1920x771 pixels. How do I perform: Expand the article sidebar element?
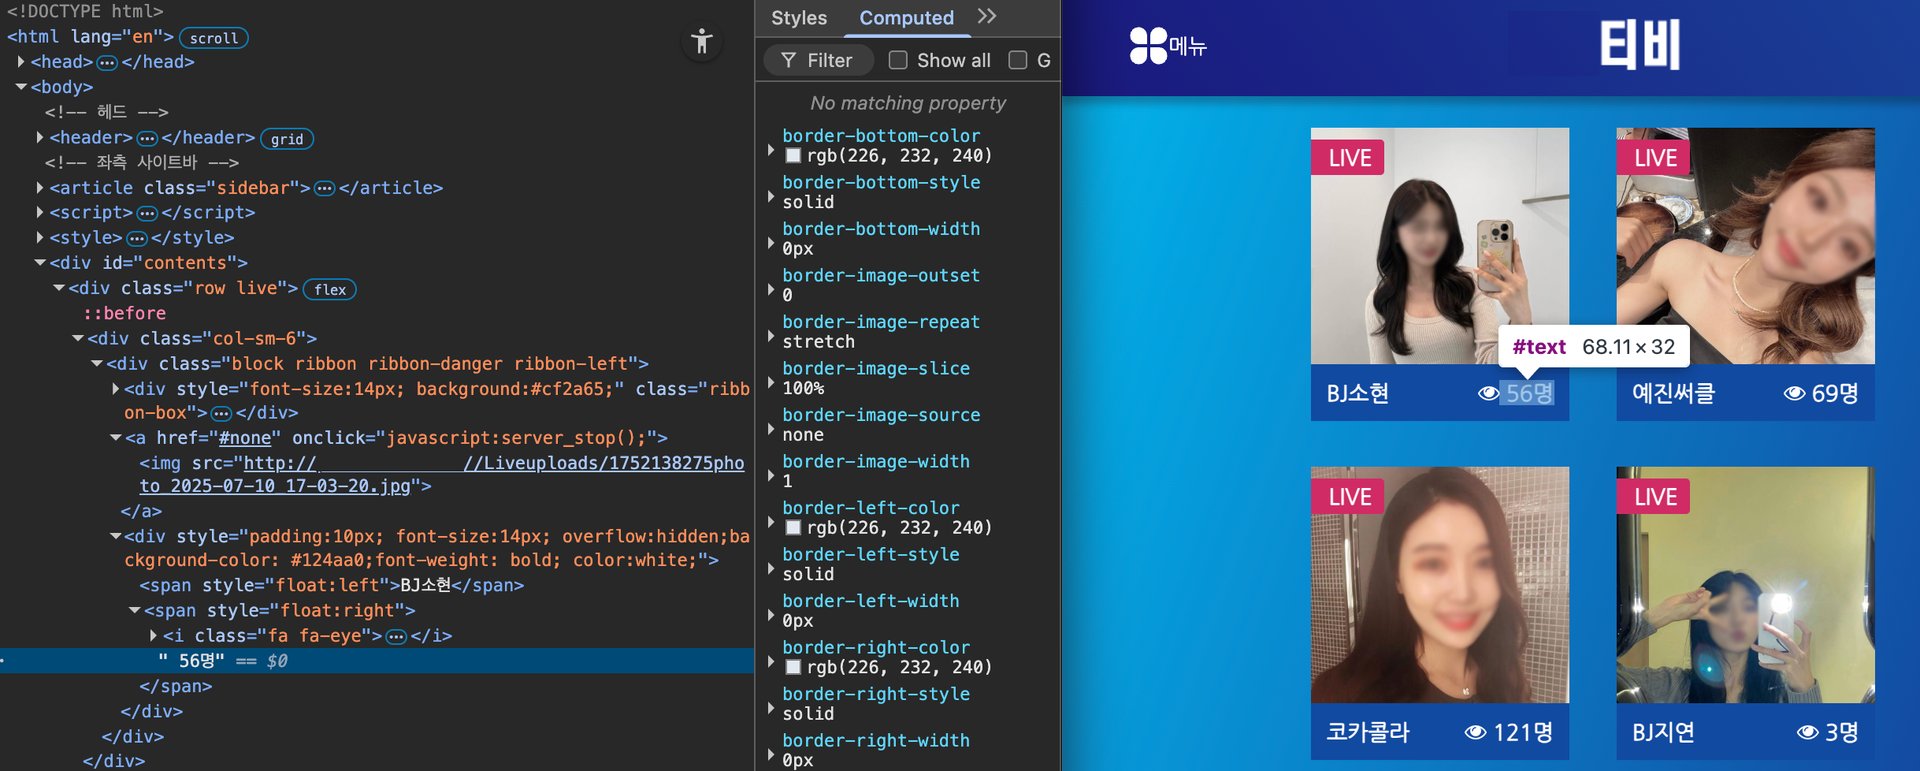click(x=40, y=187)
